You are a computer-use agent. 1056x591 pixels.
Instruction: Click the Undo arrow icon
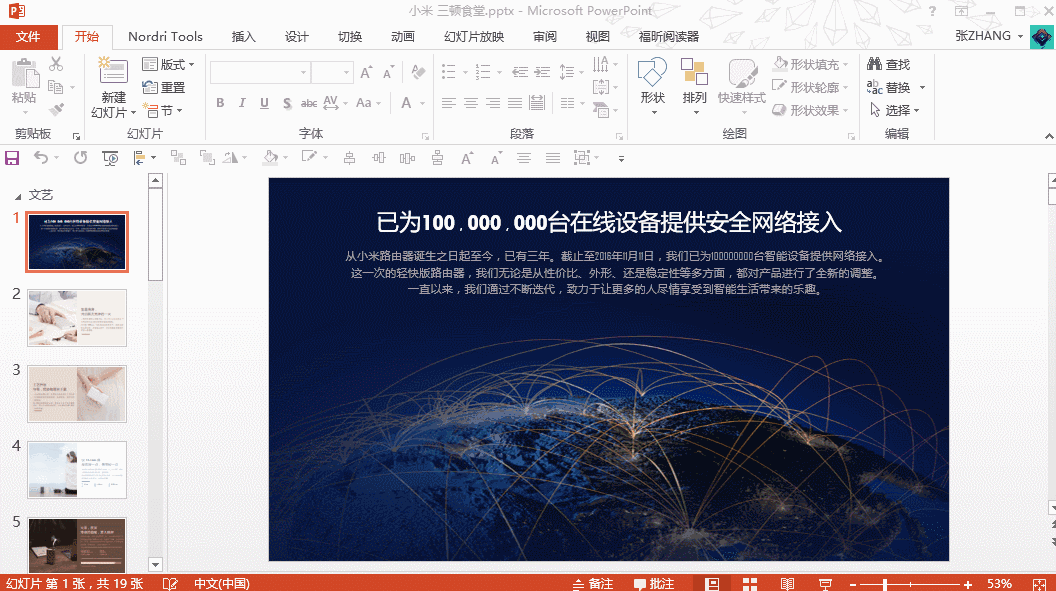coord(41,158)
